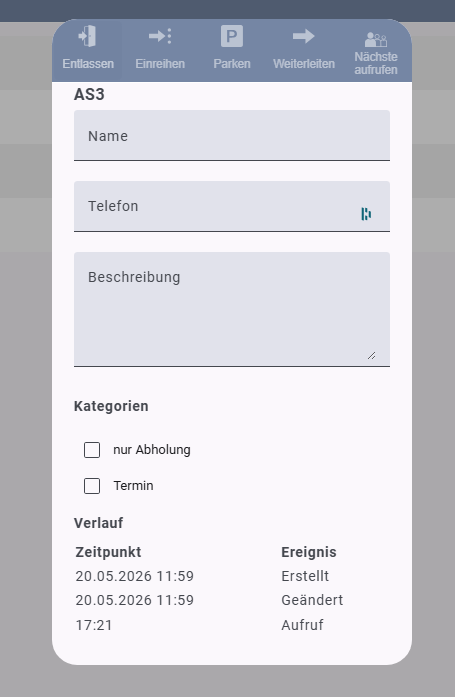
Task: Check the nur Abholung checkbox
Action: click(92, 450)
